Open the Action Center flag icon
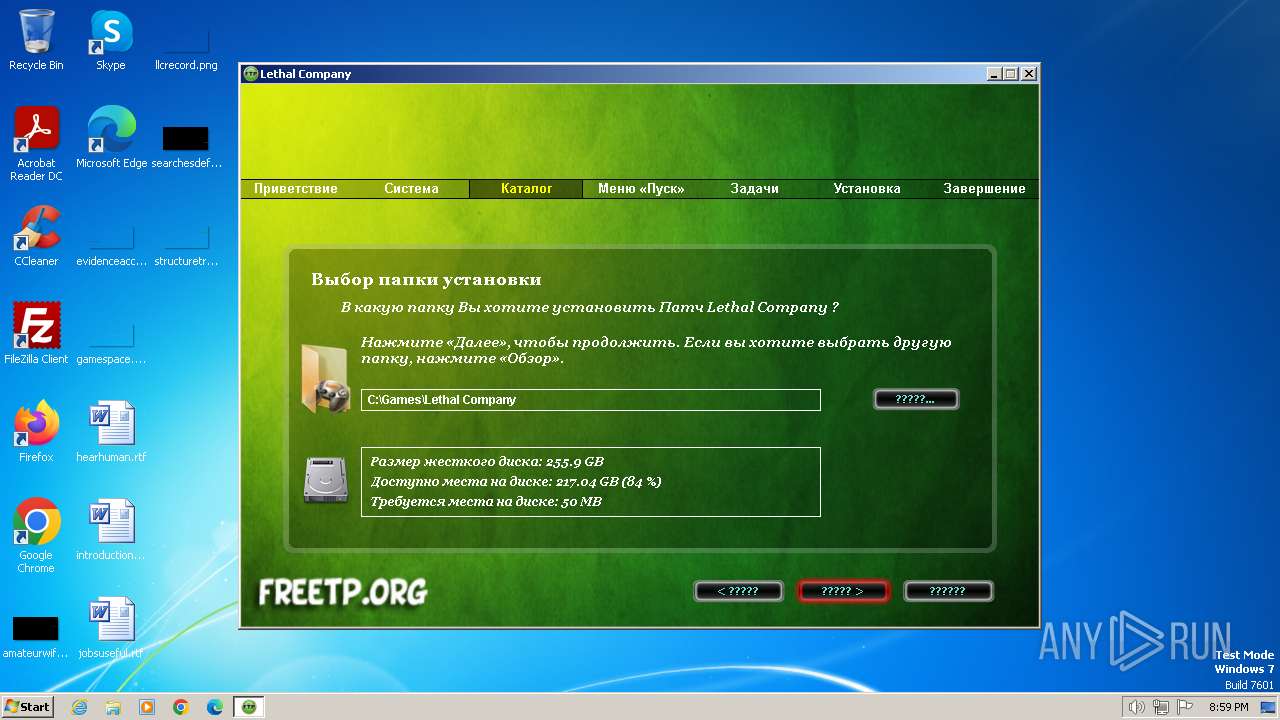This screenshot has height=720, width=1280. tap(1185, 707)
